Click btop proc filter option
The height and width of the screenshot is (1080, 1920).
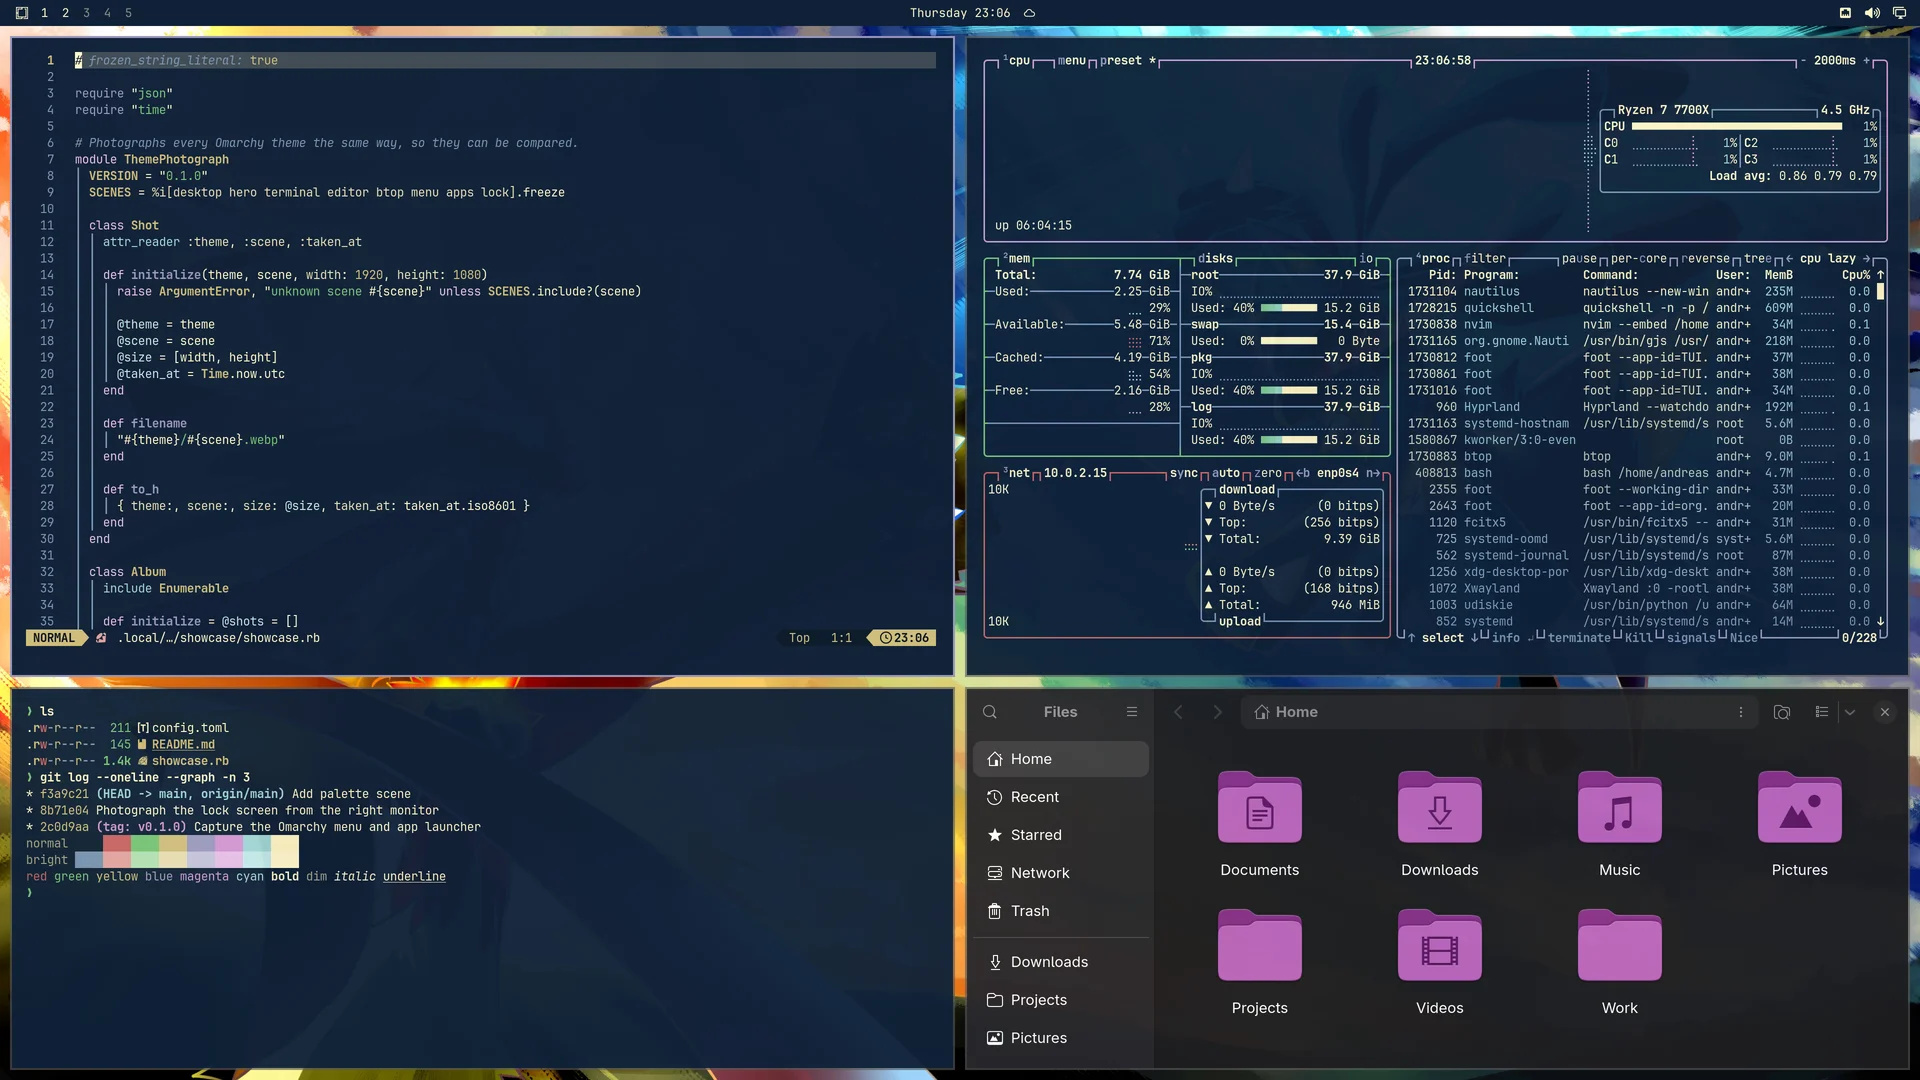1485,258
